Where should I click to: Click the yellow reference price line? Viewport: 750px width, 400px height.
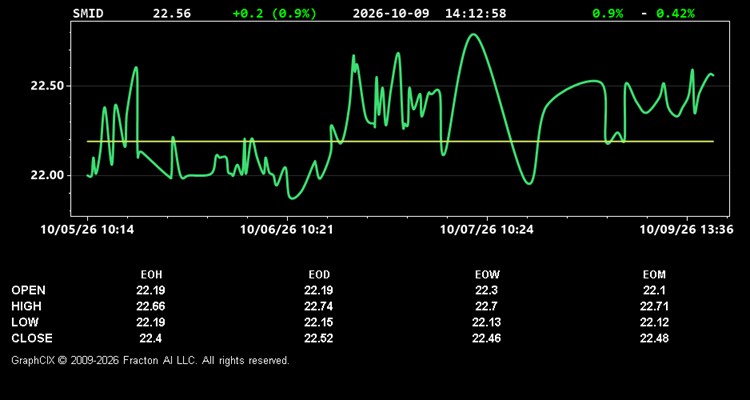[400, 141]
